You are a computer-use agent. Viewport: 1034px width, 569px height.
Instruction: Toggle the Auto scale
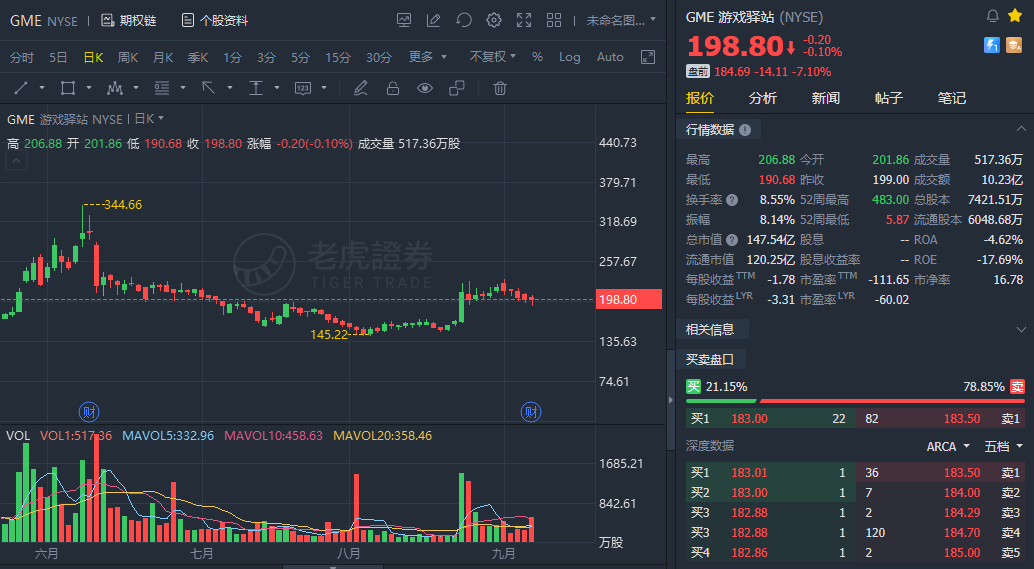click(610, 57)
